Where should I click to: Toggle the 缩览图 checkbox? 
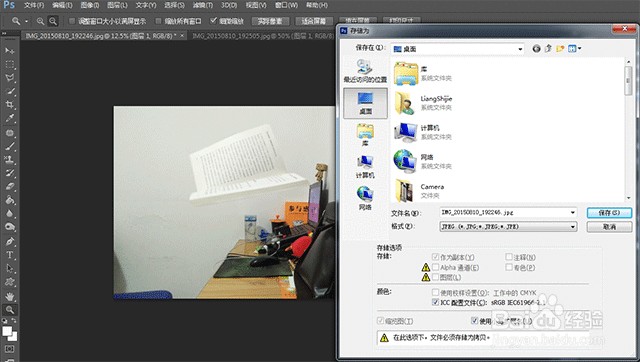tap(380, 321)
